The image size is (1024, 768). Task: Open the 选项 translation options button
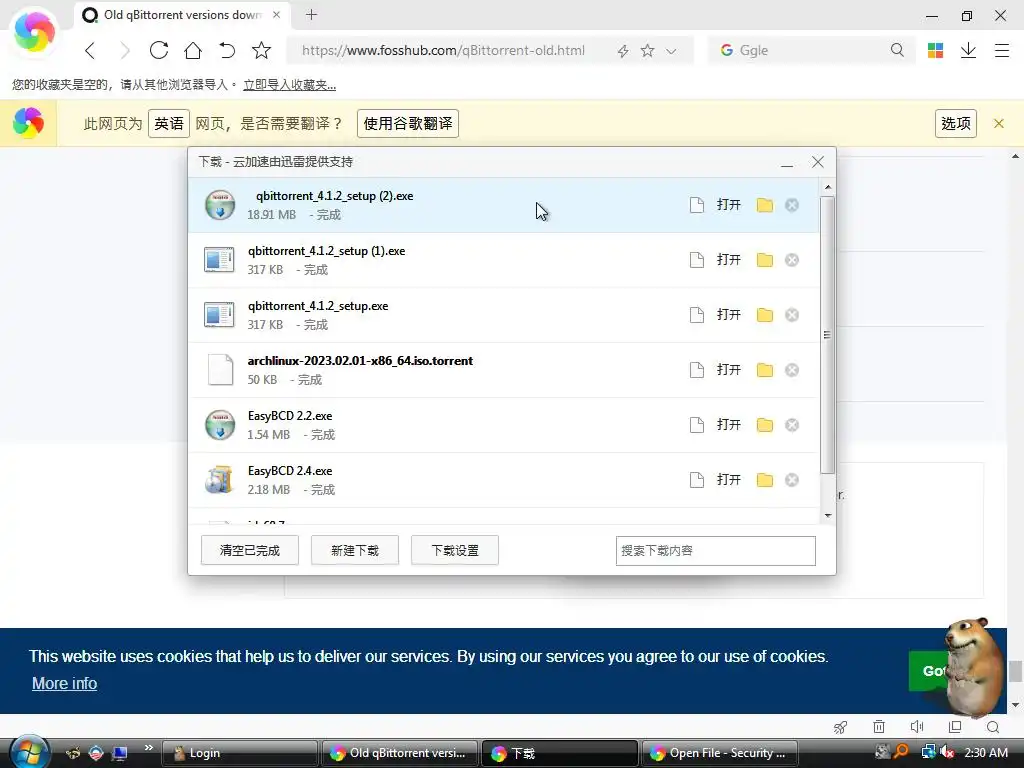pyautogui.click(x=955, y=123)
